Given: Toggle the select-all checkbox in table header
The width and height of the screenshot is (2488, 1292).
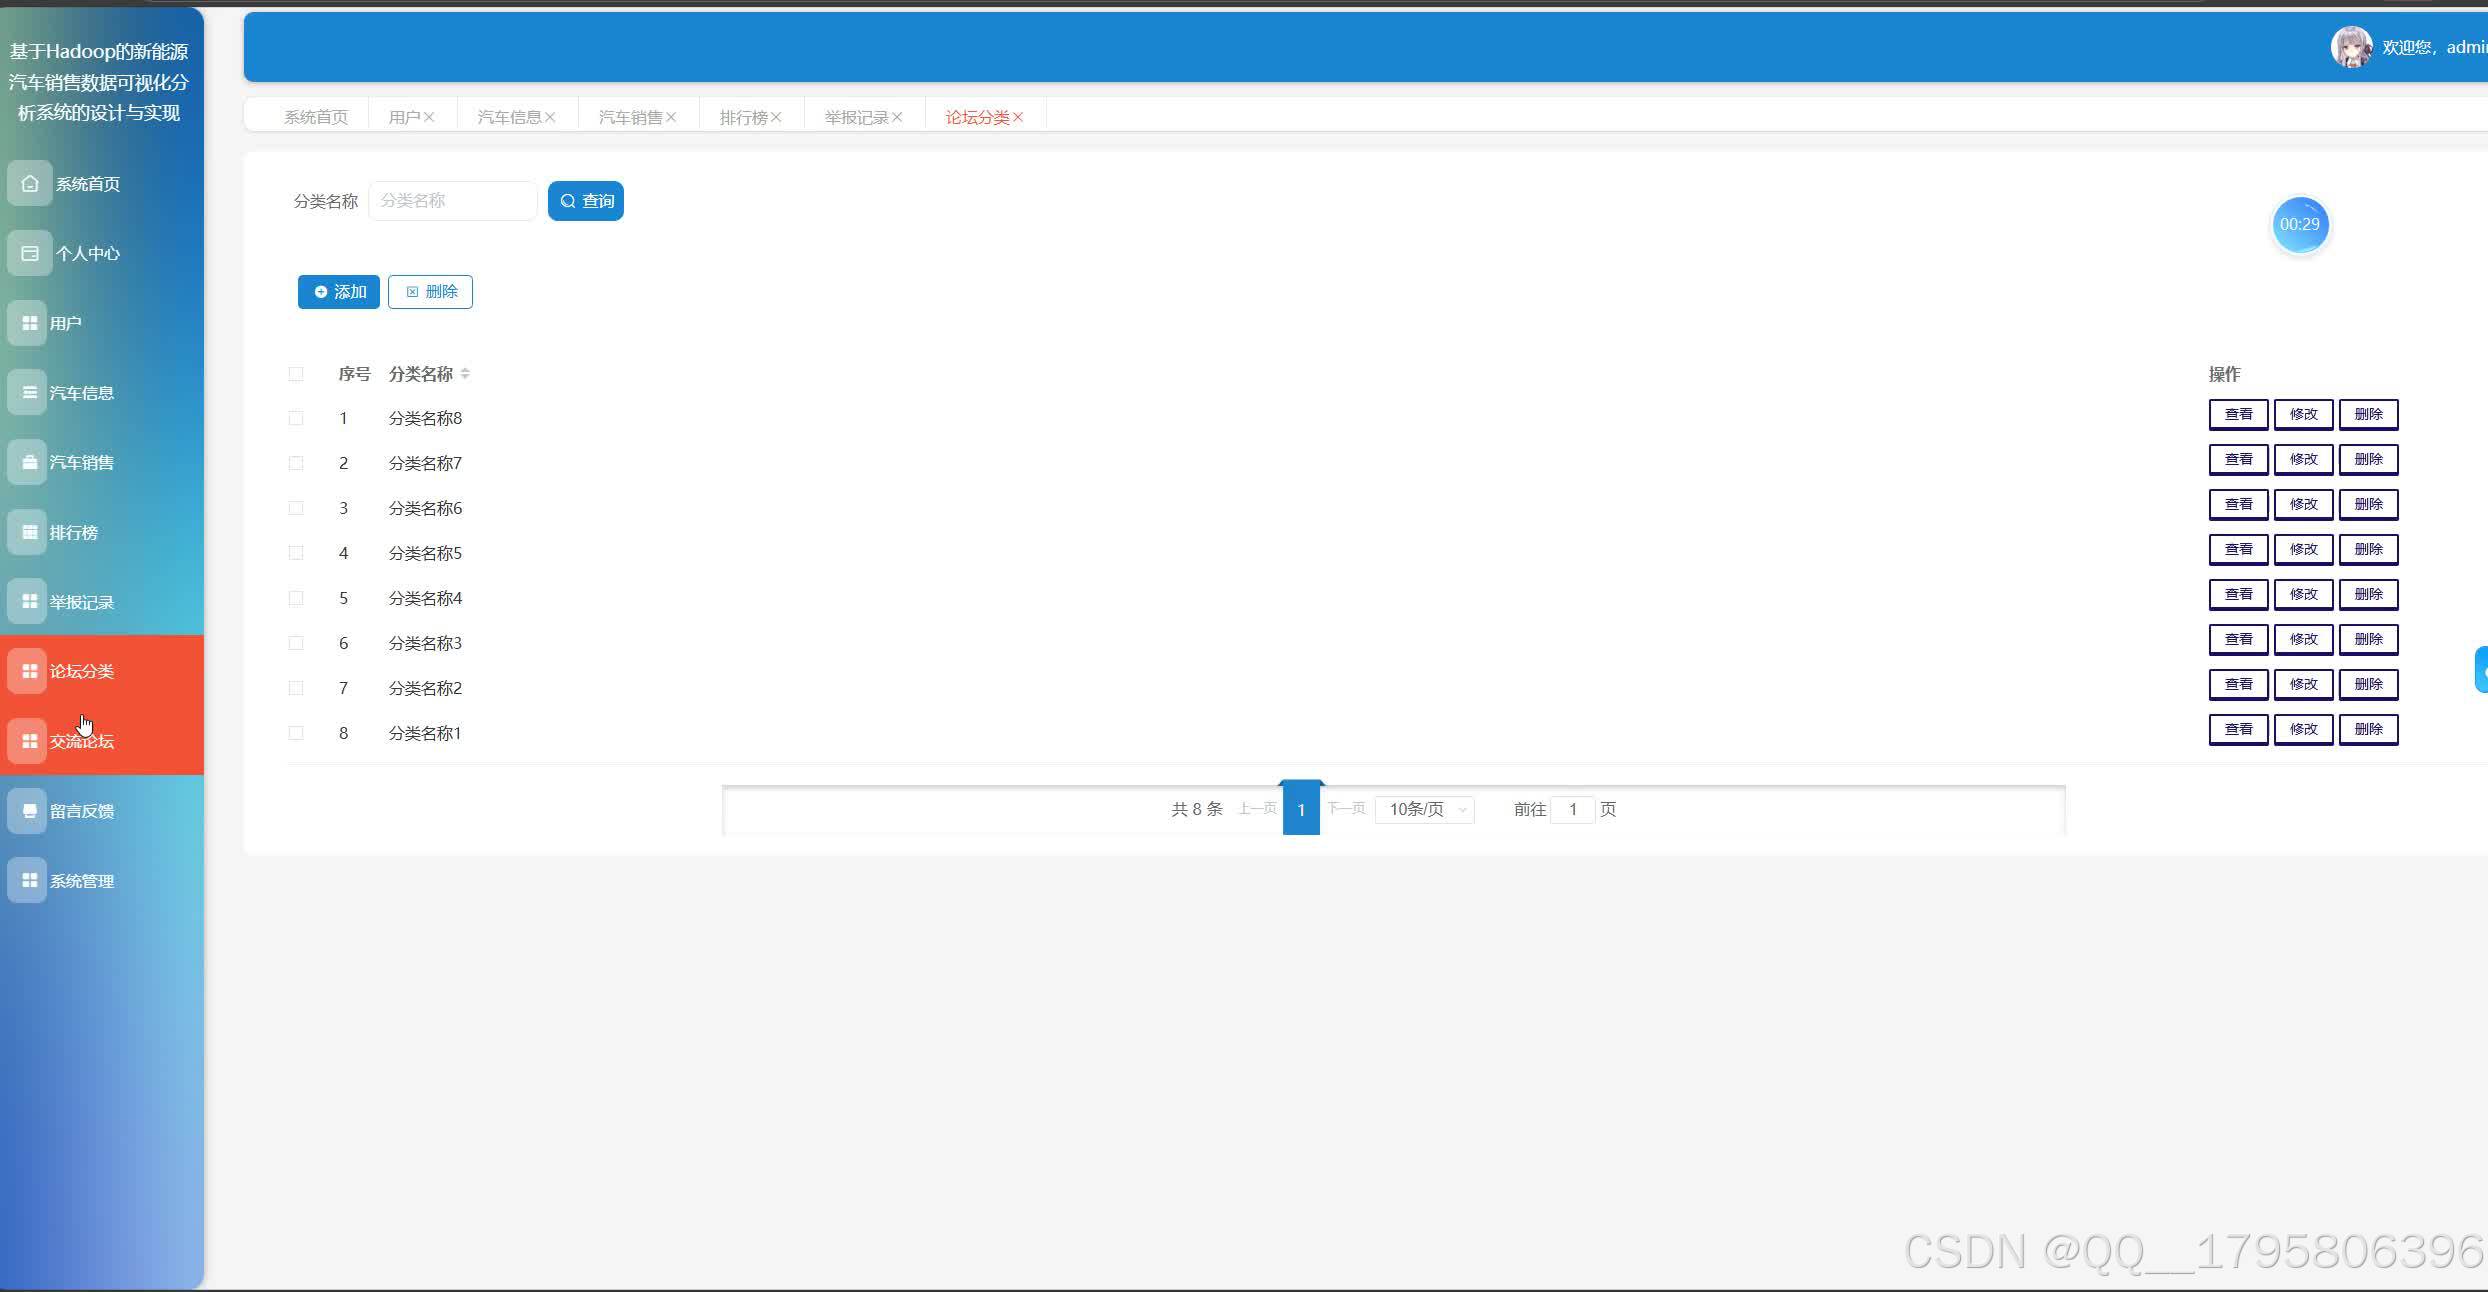Looking at the screenshot, I should pyautogui.click(x=296, y=374).
